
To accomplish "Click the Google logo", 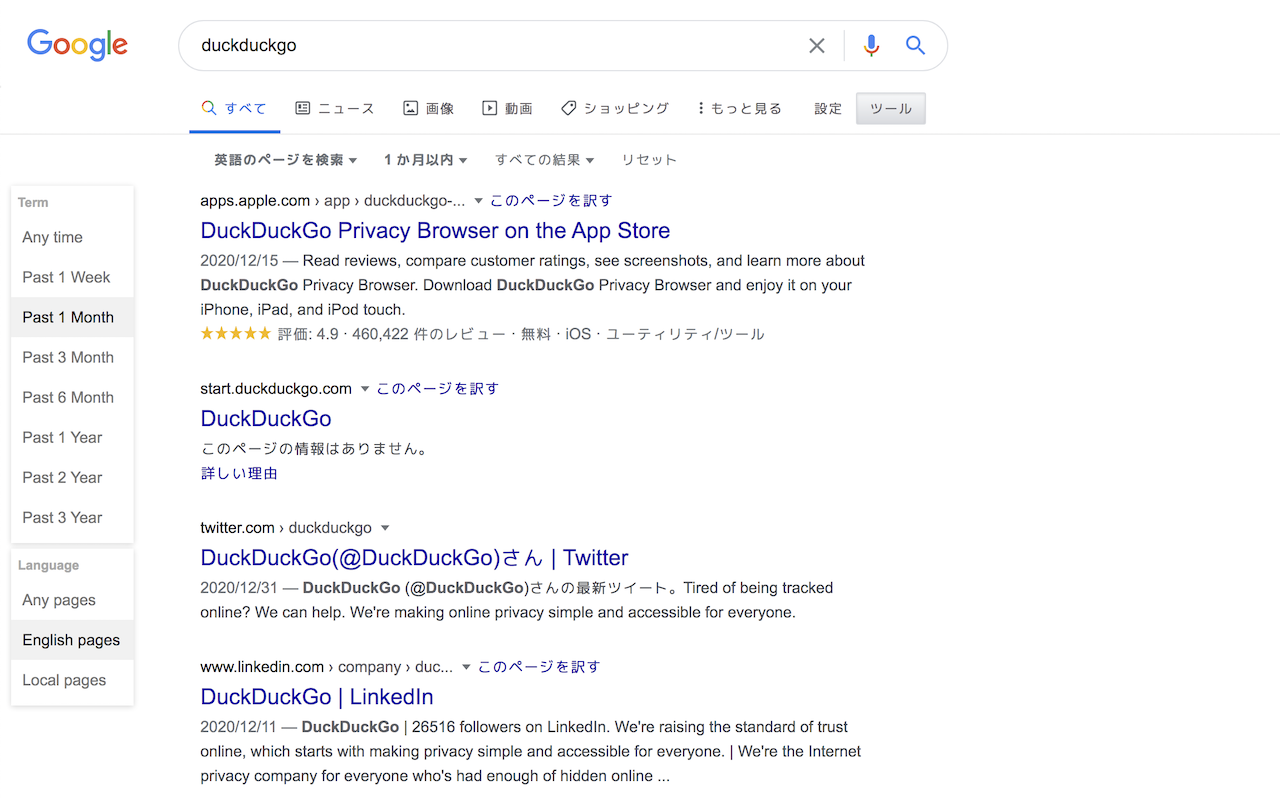I will 77,45.
